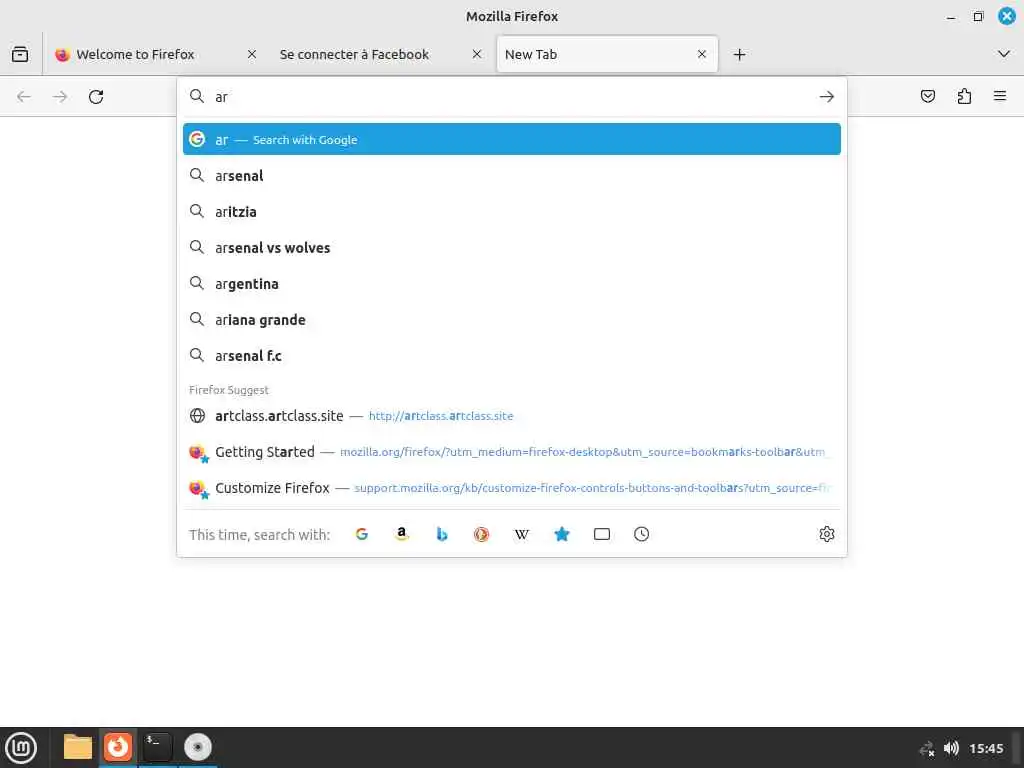This screenshot has width=1024, height=768.
Task: Close the Welcome to Firefox tab
Action: tap(251, 54)
